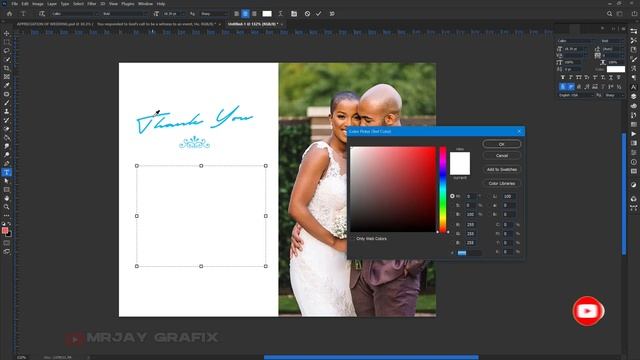Viewport: 640px width, 360px height.
Task: Center-align the text in options bar
Action: point(245,13)
